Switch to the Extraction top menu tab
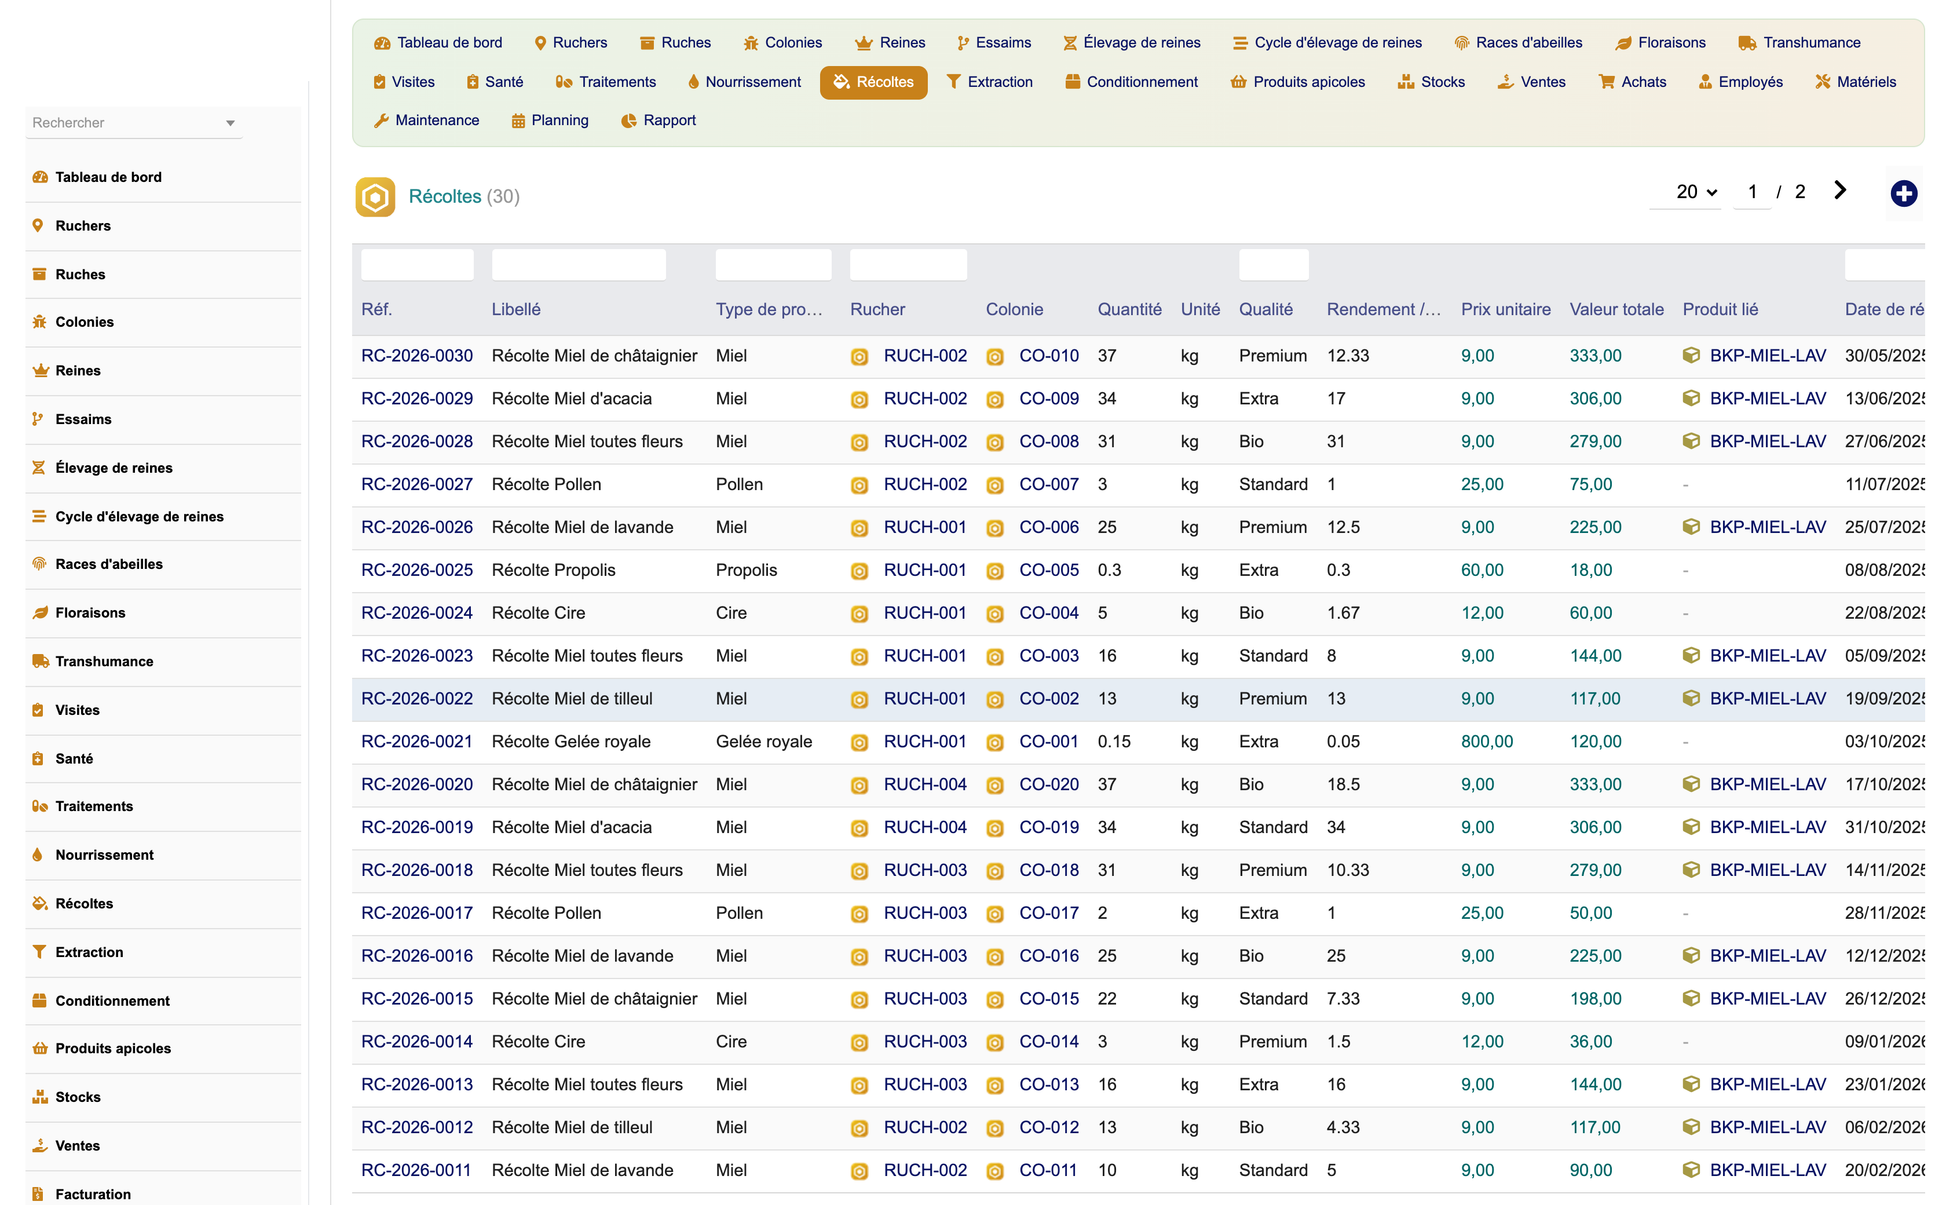Viewport: 1946px width, 1205px height. [990, 82]
